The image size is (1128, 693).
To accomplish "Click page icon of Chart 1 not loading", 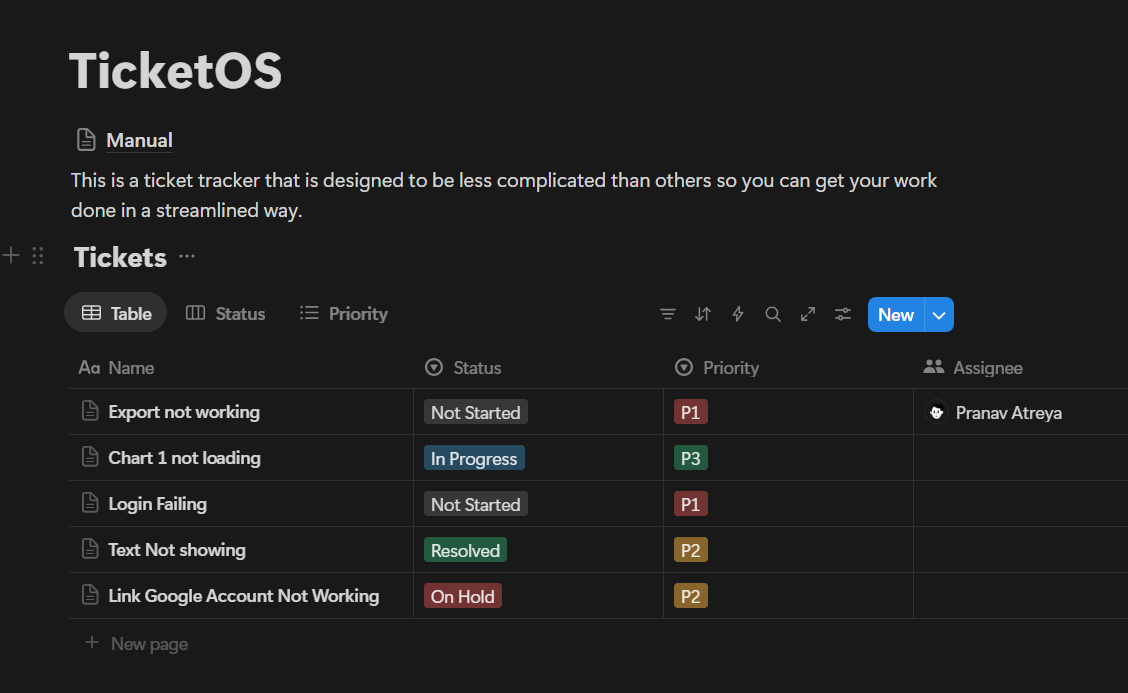I will point(90,457).
